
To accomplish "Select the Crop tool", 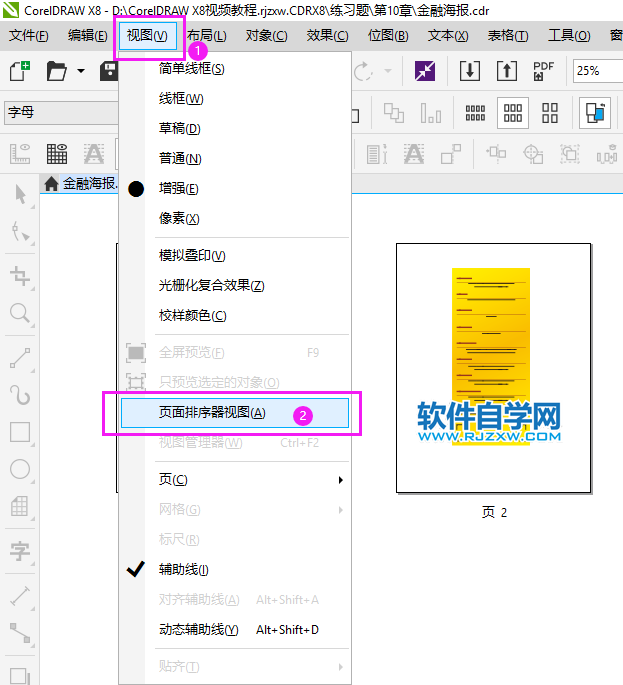I will (x=20, y=277).
